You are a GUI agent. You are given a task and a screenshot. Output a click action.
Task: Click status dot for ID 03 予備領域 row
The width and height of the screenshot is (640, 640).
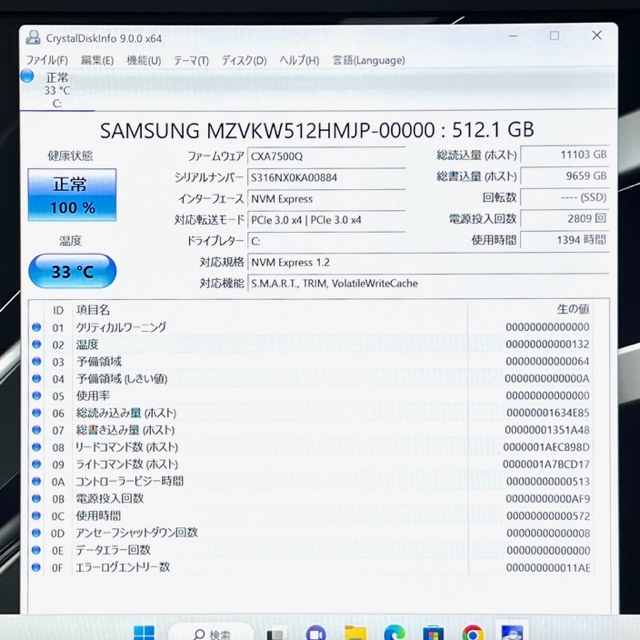click(36, 362)
